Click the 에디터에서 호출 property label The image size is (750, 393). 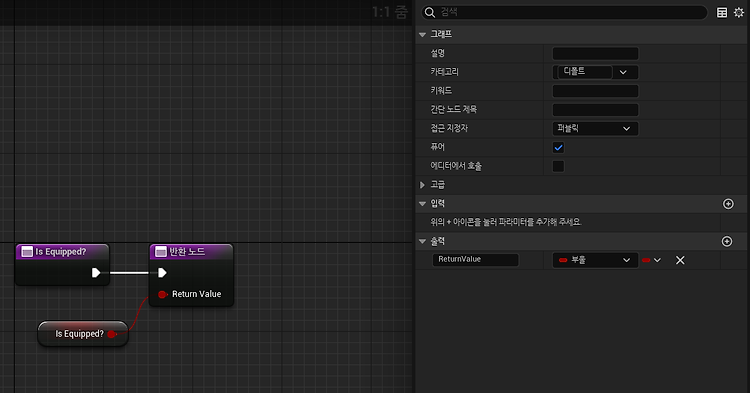click(456, 166)
